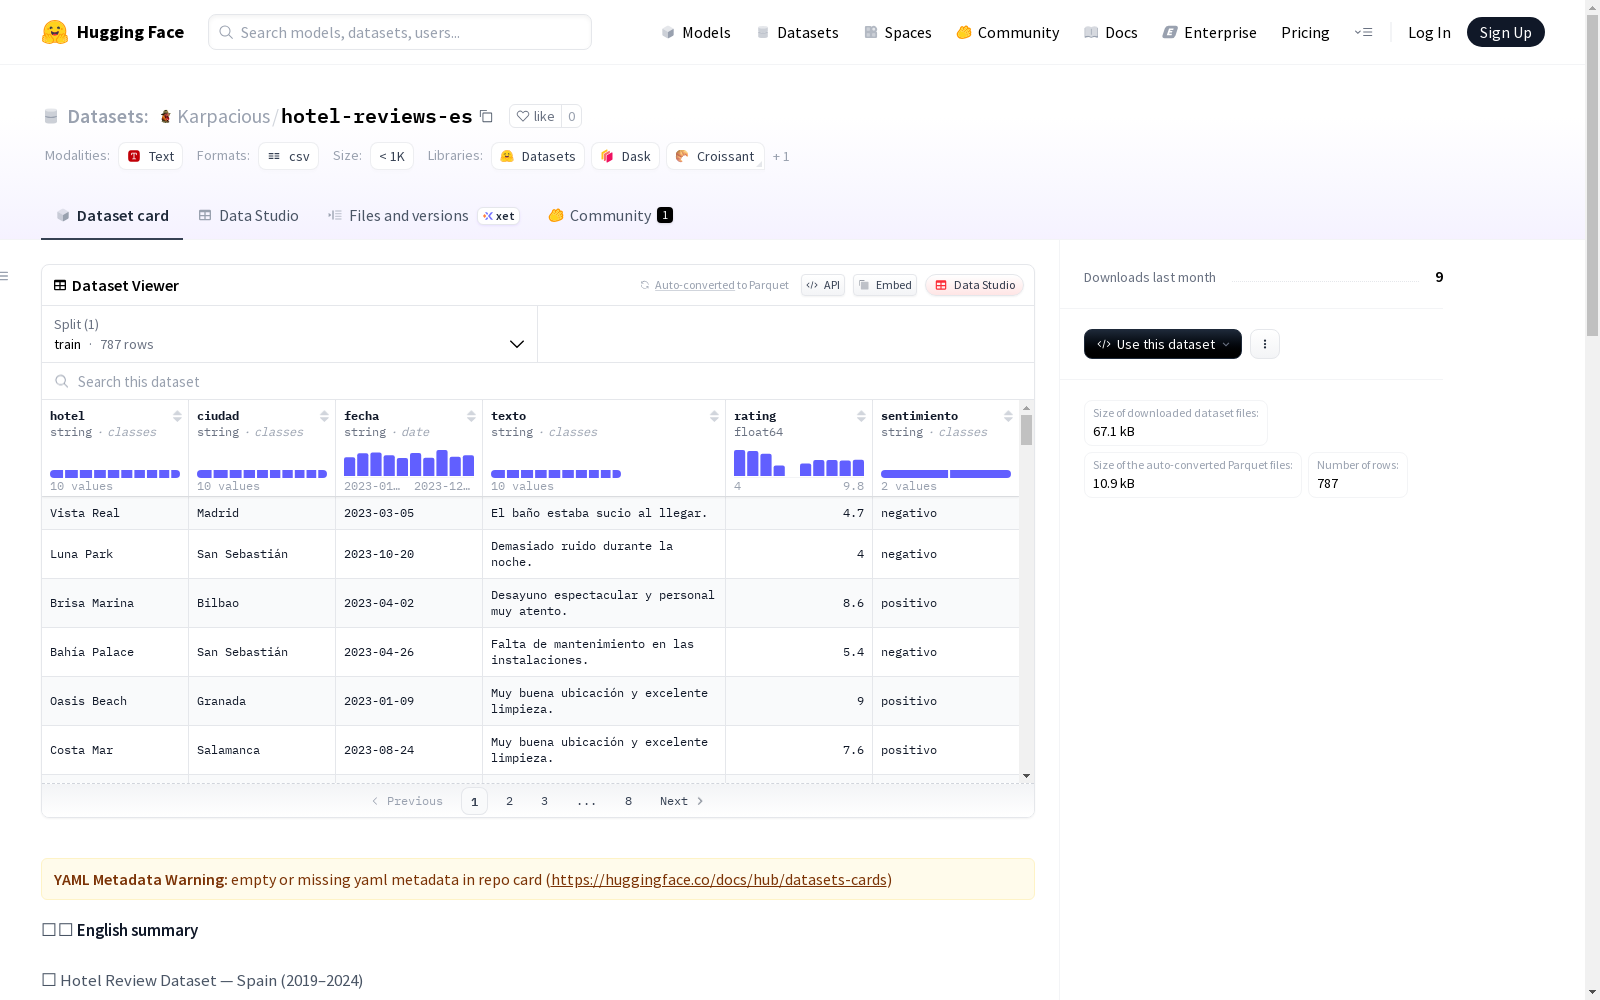Image resolution: width=1600 pixels, height=1000 pixels.
Task: Switch to the Dataset card tab
Action: click(112, 216)
